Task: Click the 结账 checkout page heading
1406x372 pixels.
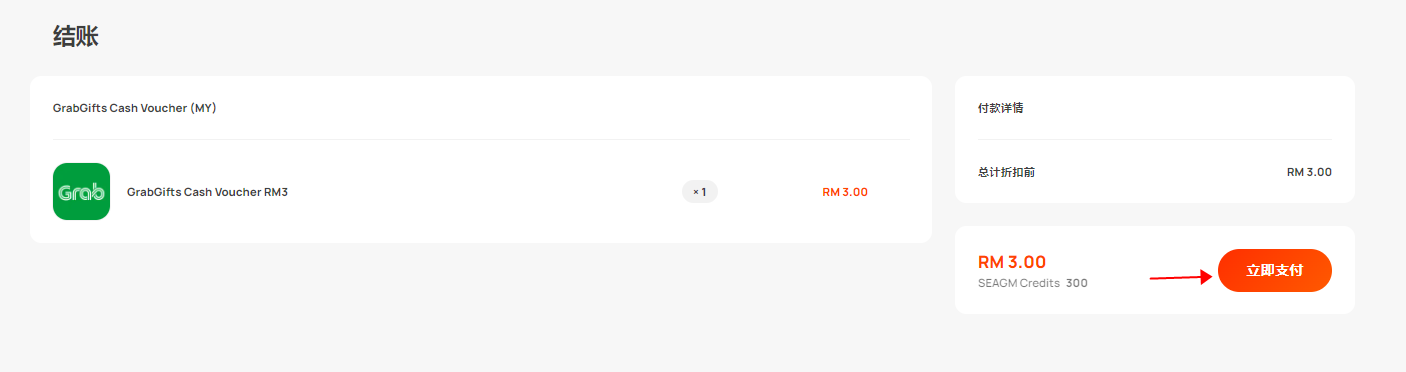Action: click(x=76, y=37)
